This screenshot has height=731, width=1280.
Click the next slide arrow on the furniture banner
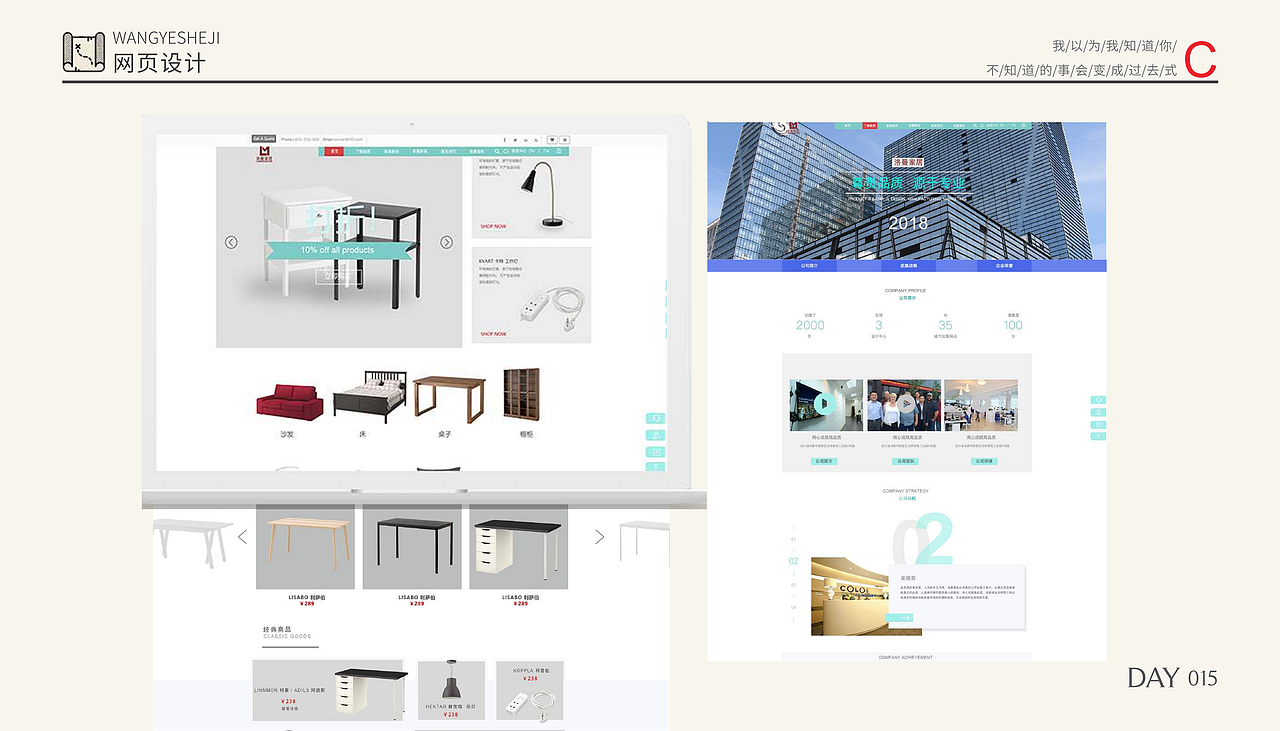pyautogui.click(x=447, y=242)
